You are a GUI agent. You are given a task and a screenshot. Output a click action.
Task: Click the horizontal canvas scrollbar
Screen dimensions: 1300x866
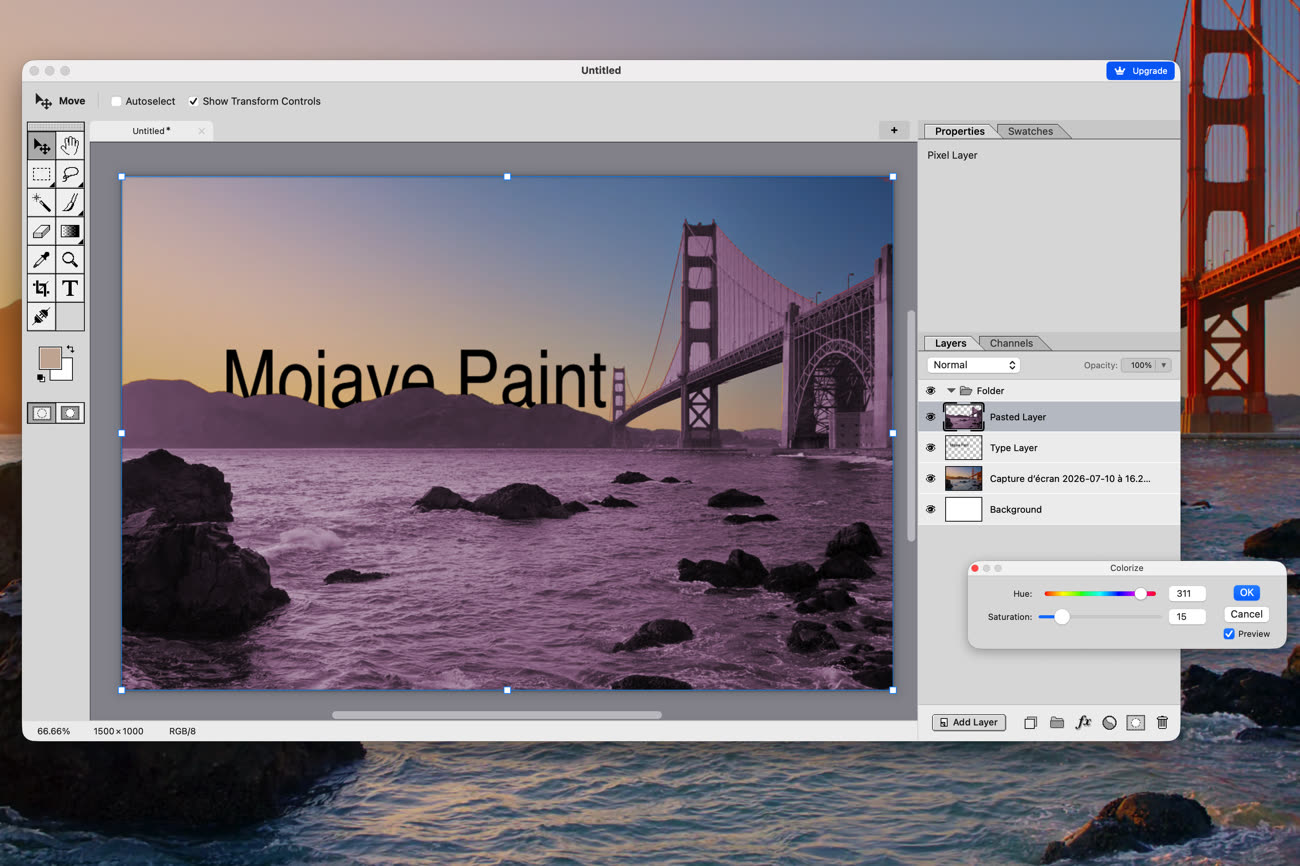tap(497, 715)
